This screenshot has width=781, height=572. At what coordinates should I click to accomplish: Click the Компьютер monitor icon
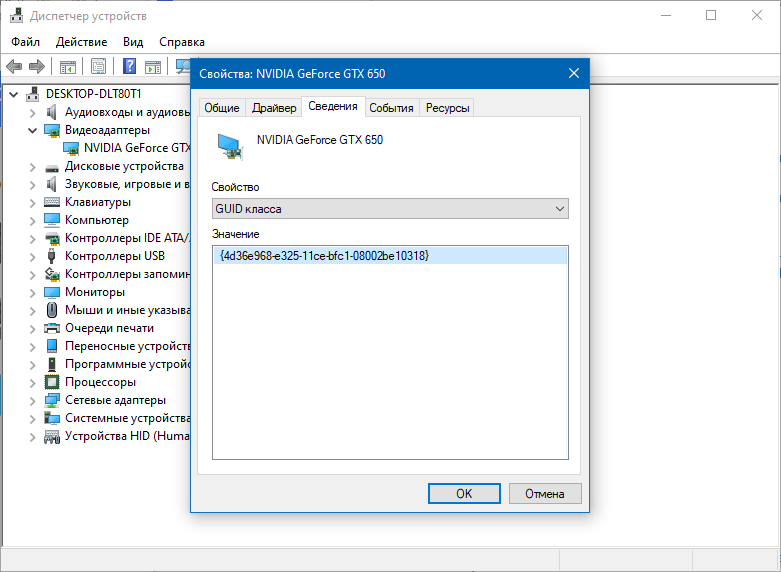52,220
